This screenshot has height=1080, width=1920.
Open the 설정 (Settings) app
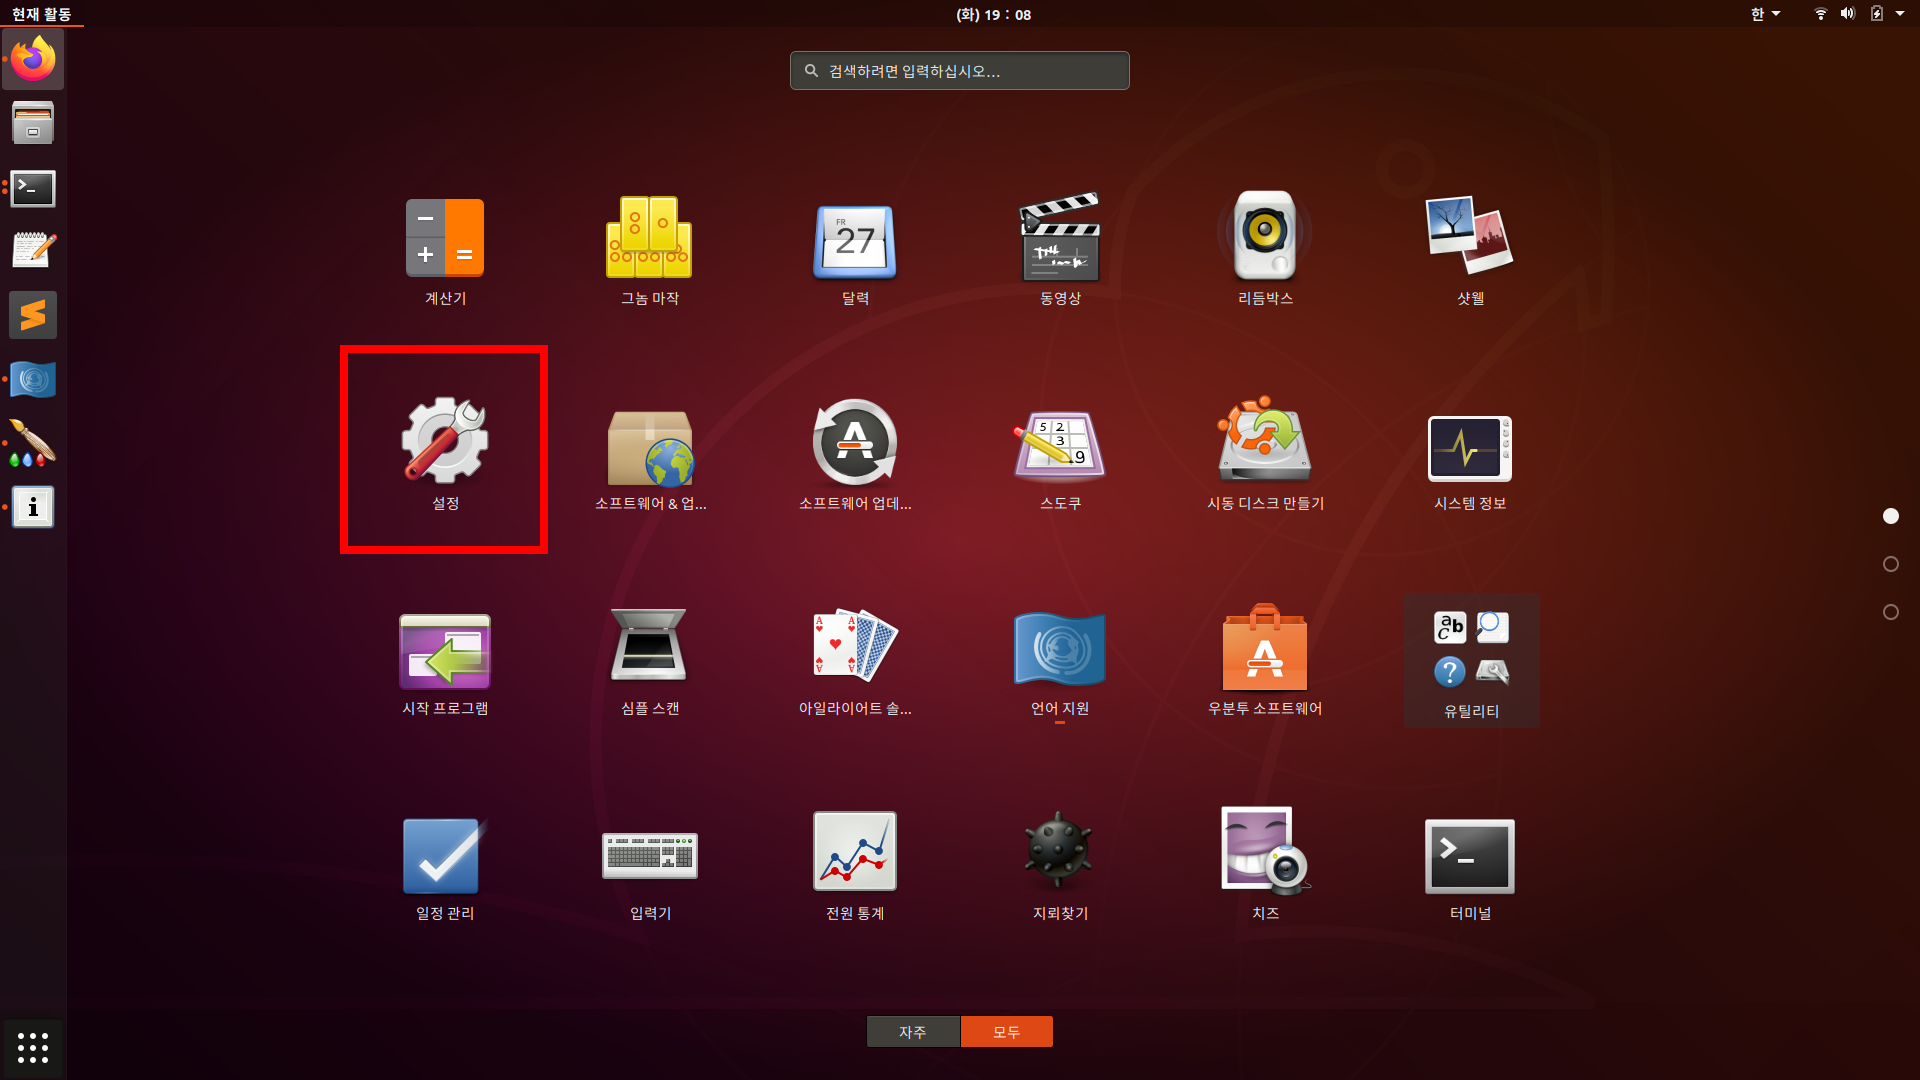pos(445,443)
